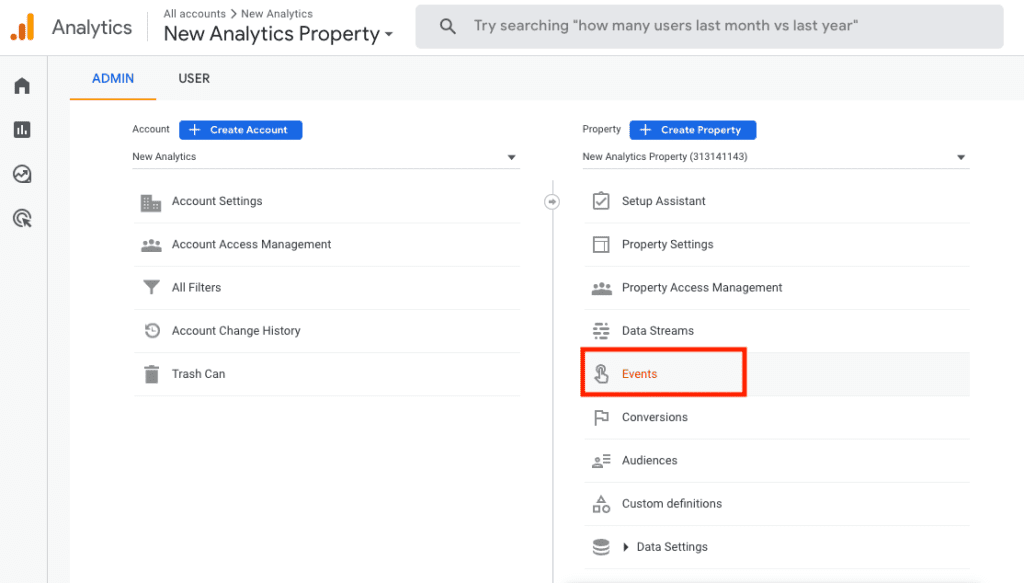
Task: Click the Setup Assistant checkbox icon
Action: tap(601, 201)
